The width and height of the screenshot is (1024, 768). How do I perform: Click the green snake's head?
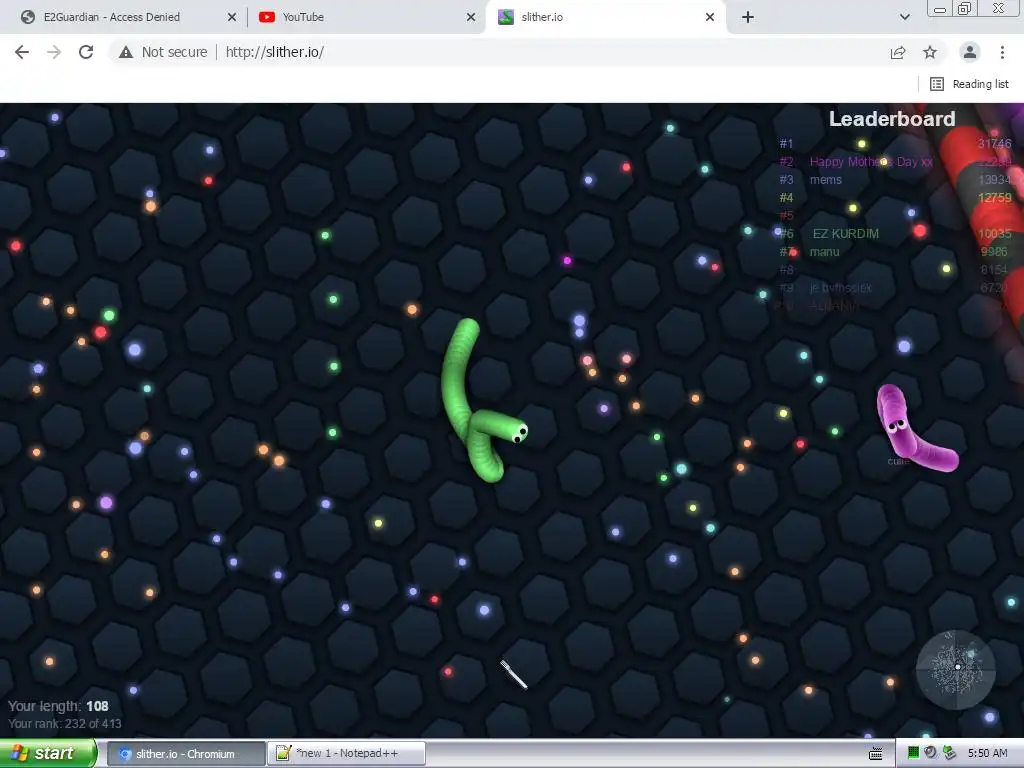(519, 431)
